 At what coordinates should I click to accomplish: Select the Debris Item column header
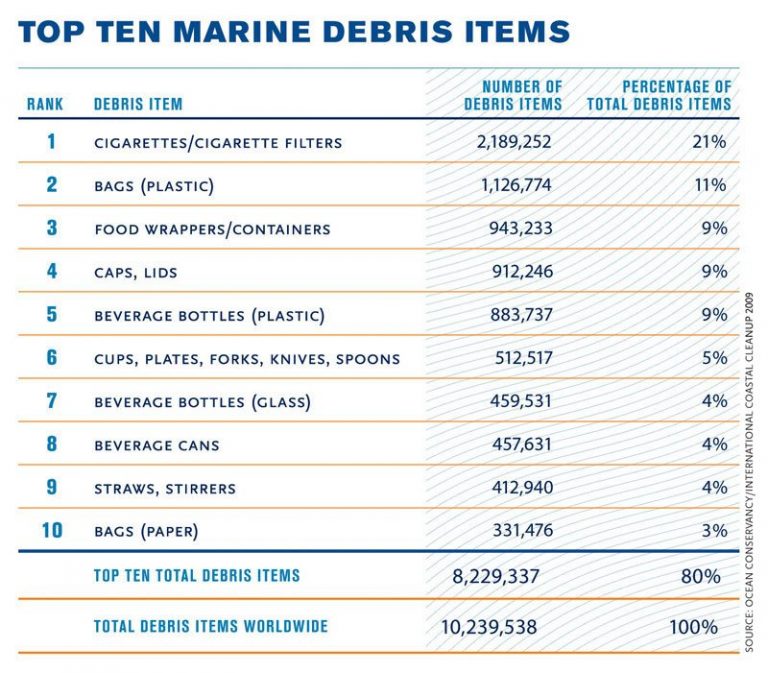(x=138, y=104)
